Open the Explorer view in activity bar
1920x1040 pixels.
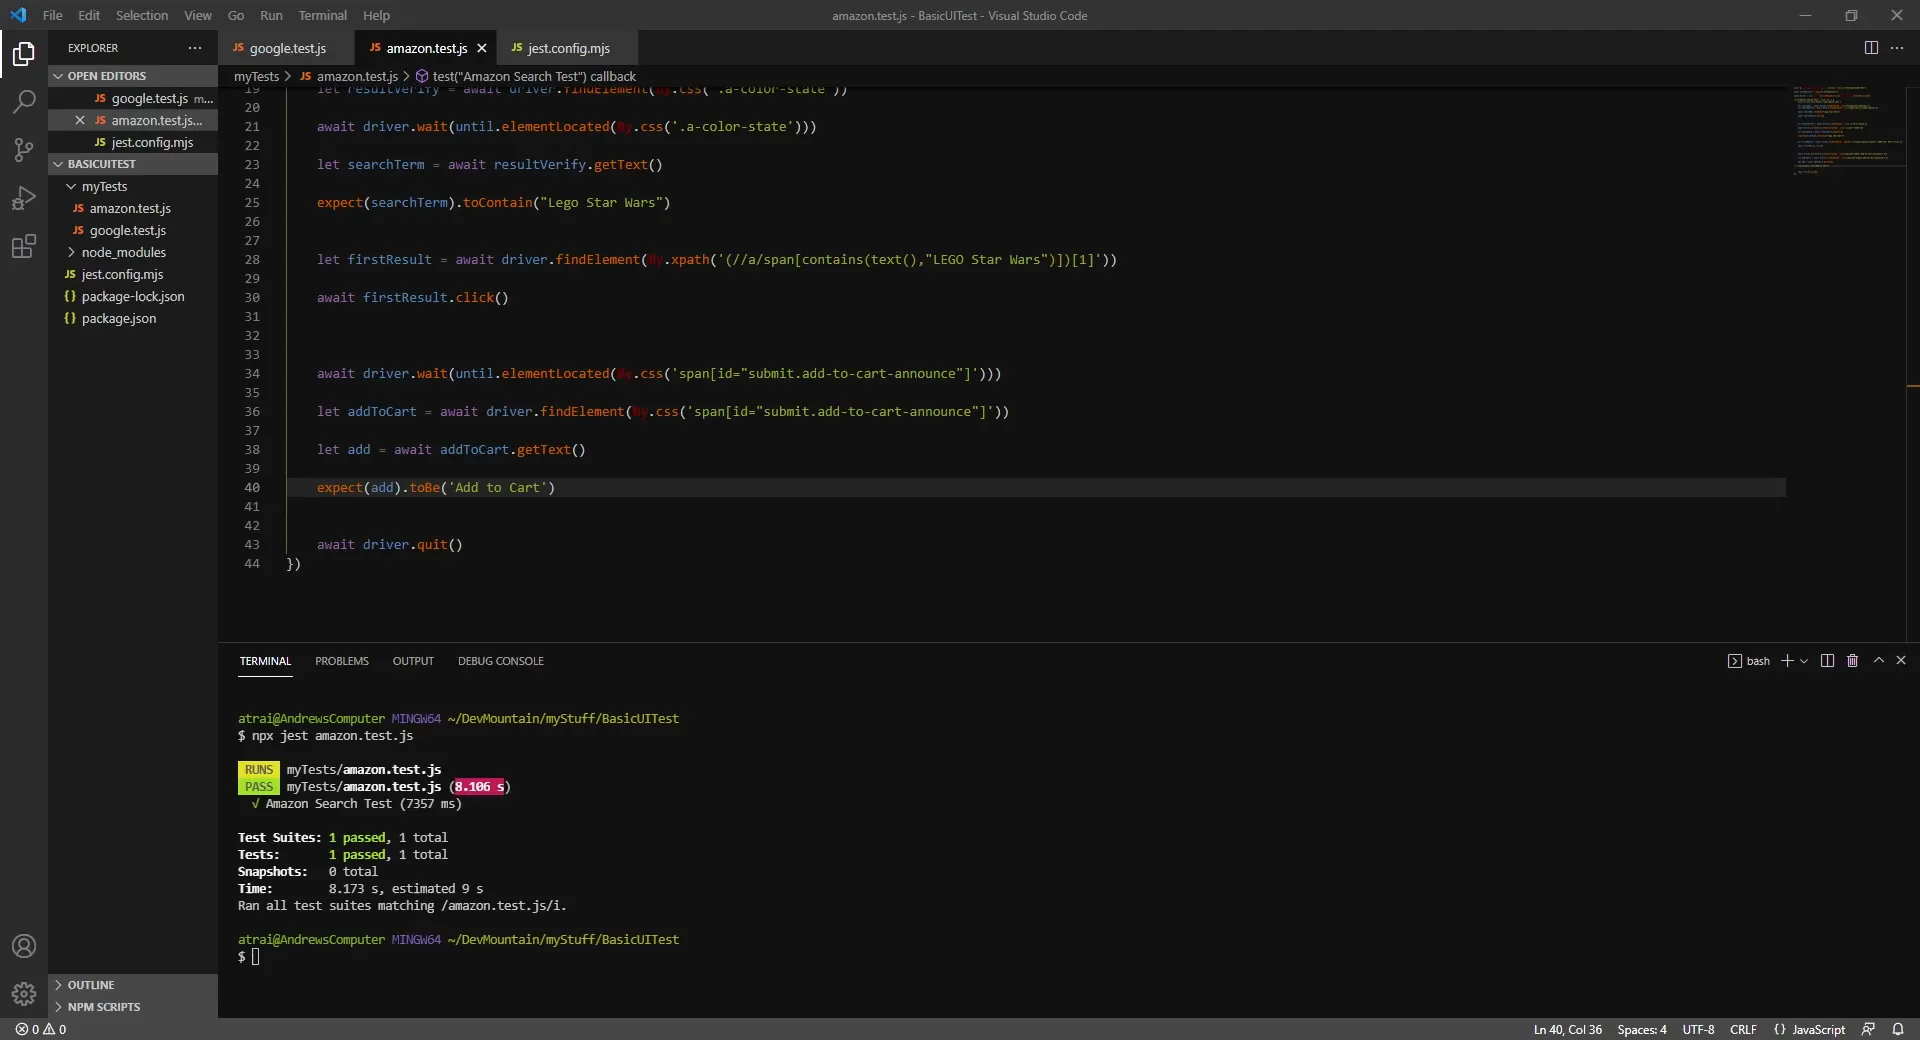24,53
